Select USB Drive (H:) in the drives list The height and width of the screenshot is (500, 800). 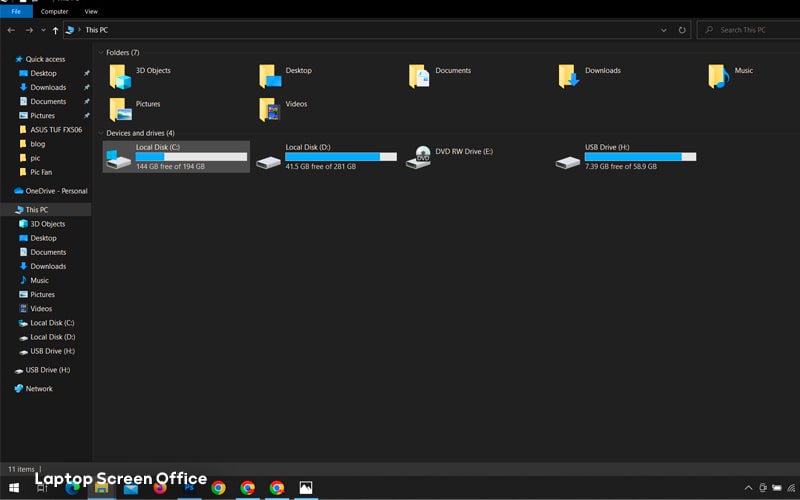tap(626, 156)
